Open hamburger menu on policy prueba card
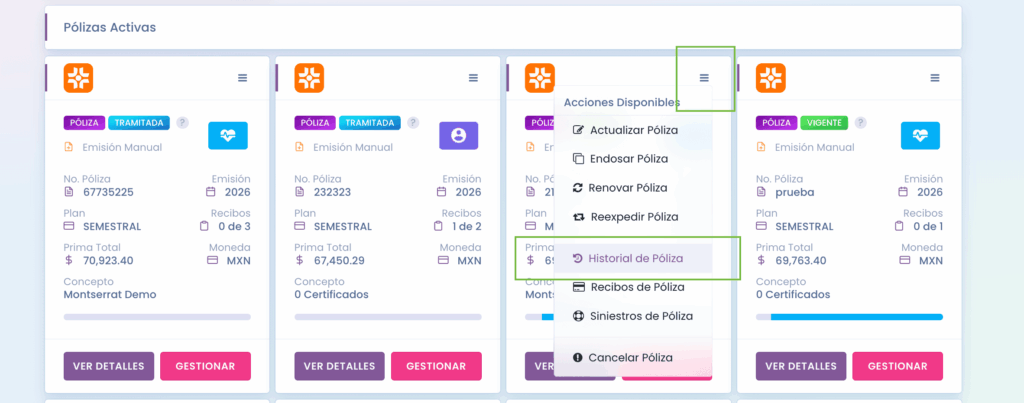Viewport: 1024px width, 403px height. click(935, 78)
